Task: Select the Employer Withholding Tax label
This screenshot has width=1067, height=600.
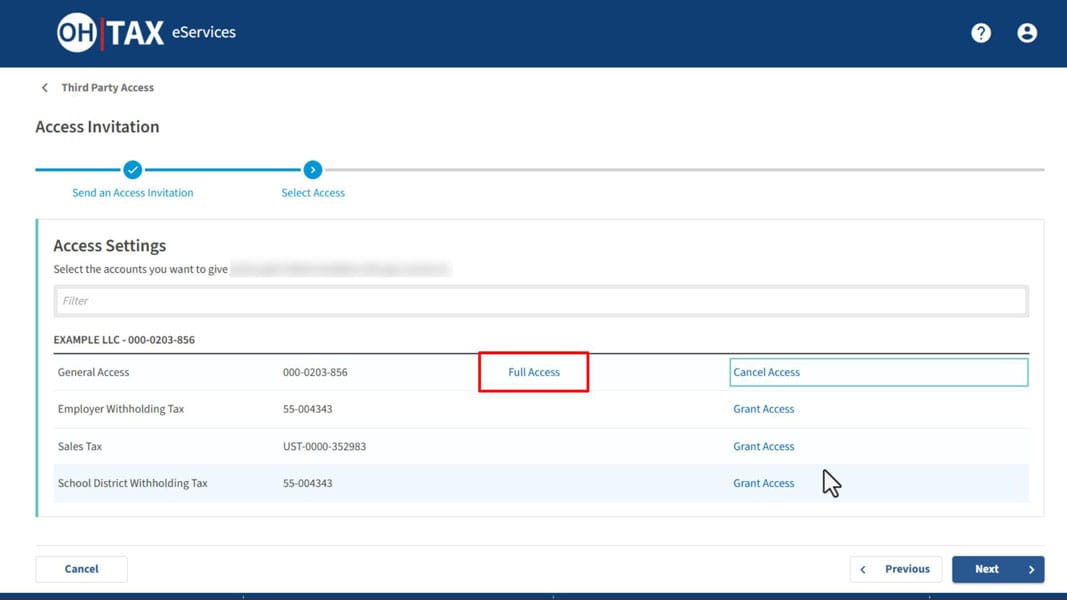Action: tap(121, 409)
